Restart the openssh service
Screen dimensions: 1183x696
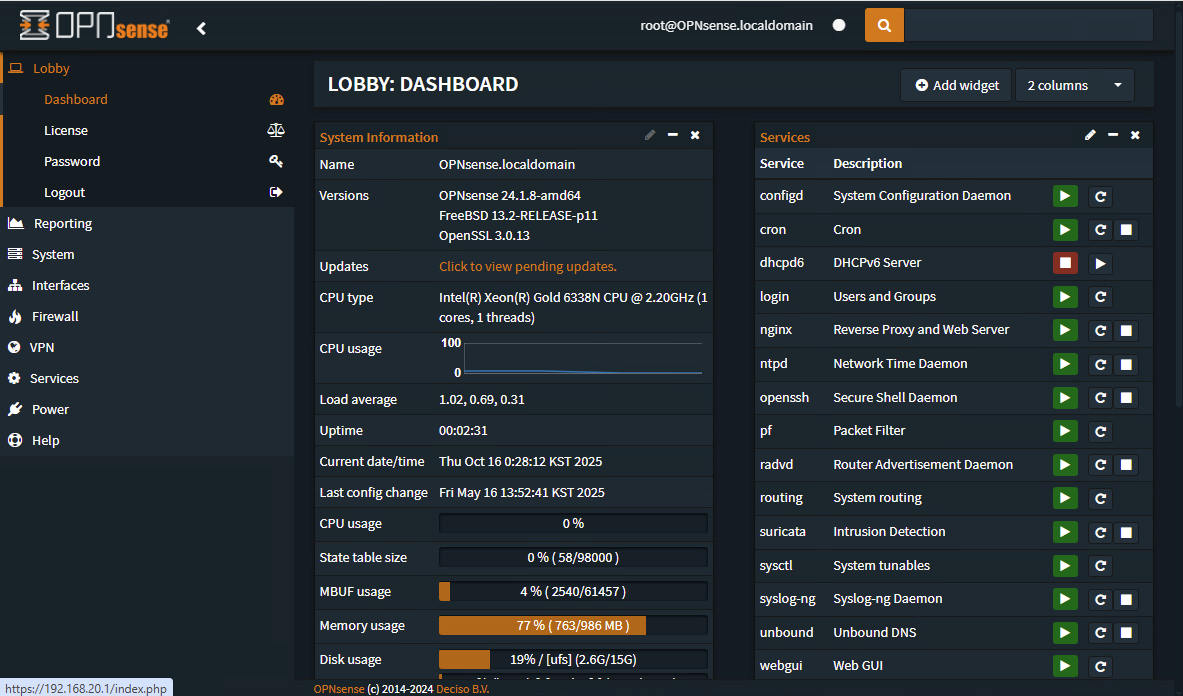(x=1100, y=397)
